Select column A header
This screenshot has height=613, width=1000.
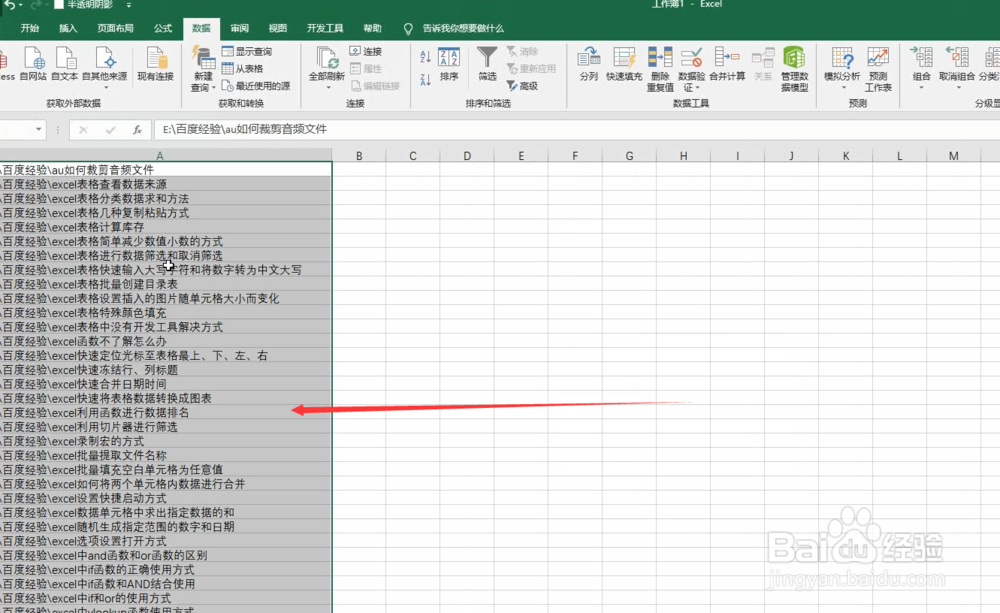coord(159,156)
